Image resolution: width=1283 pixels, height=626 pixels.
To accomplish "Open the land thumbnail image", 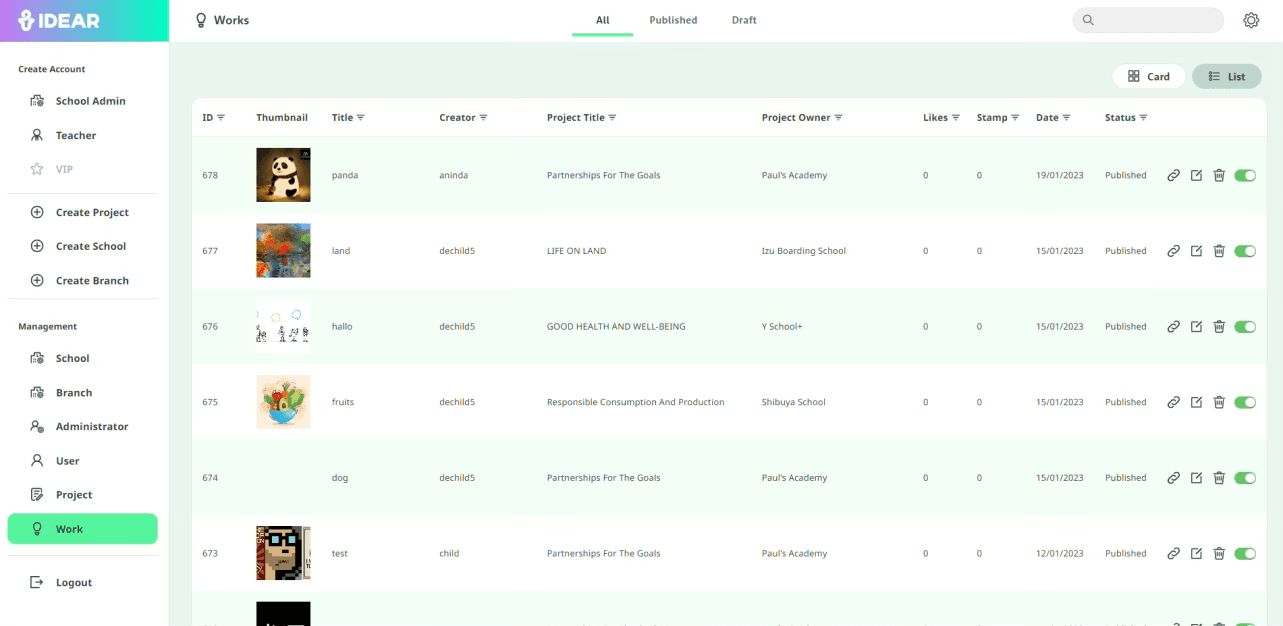I will (x=283, y=251).
